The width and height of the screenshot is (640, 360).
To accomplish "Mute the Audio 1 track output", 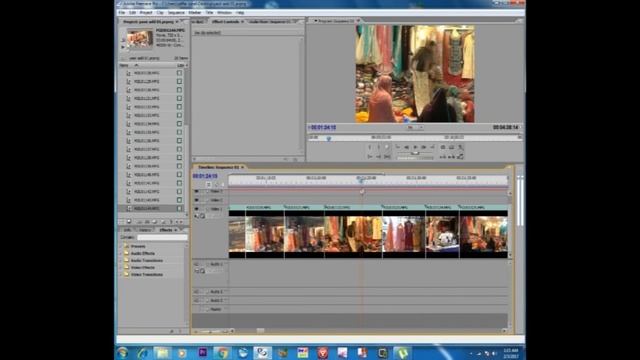I will (196, 264).
